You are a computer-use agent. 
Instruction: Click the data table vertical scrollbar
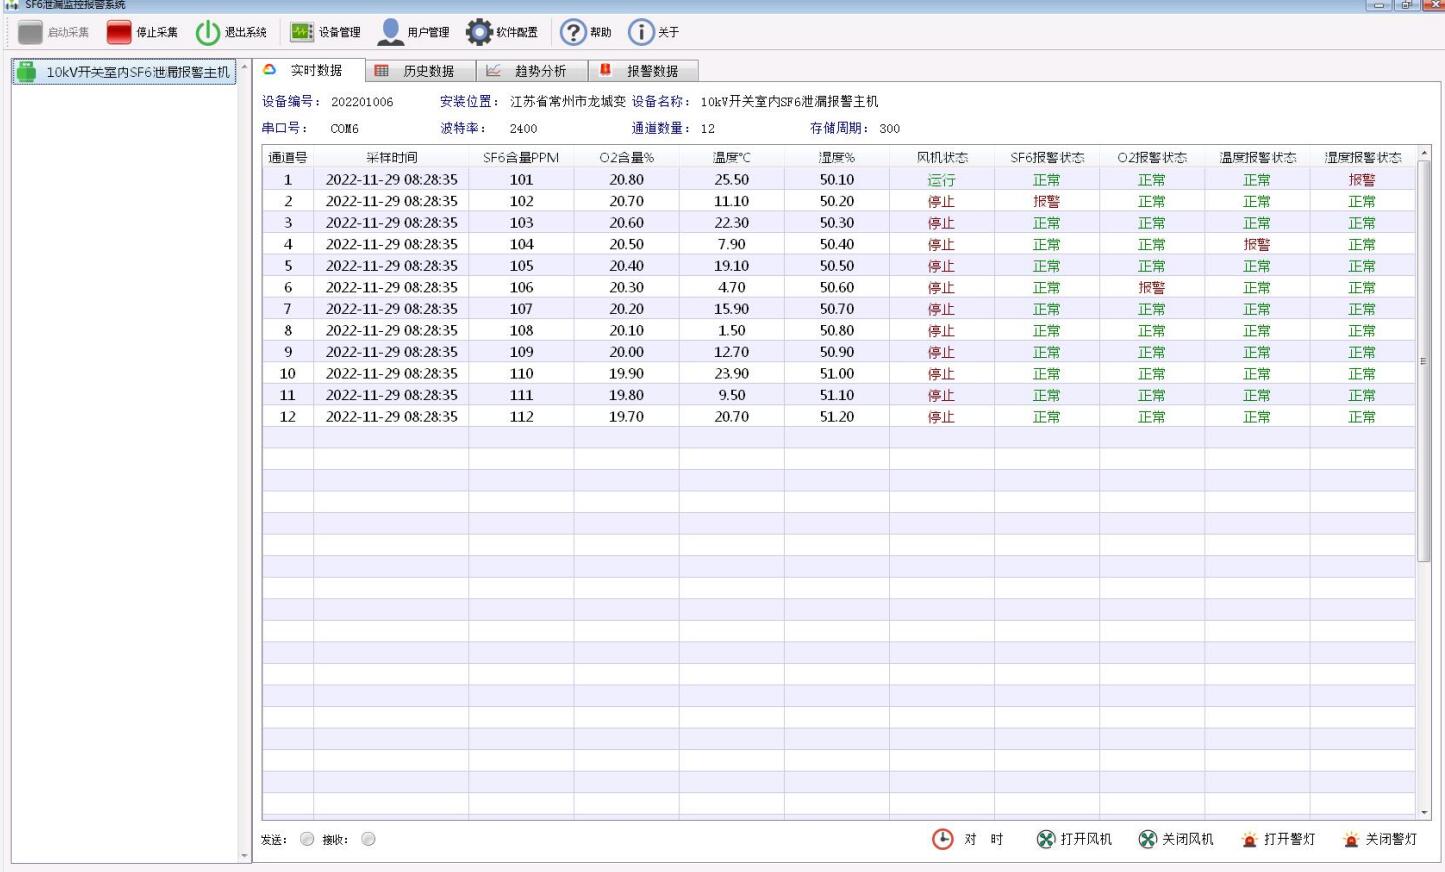(x=1424, y=360)
